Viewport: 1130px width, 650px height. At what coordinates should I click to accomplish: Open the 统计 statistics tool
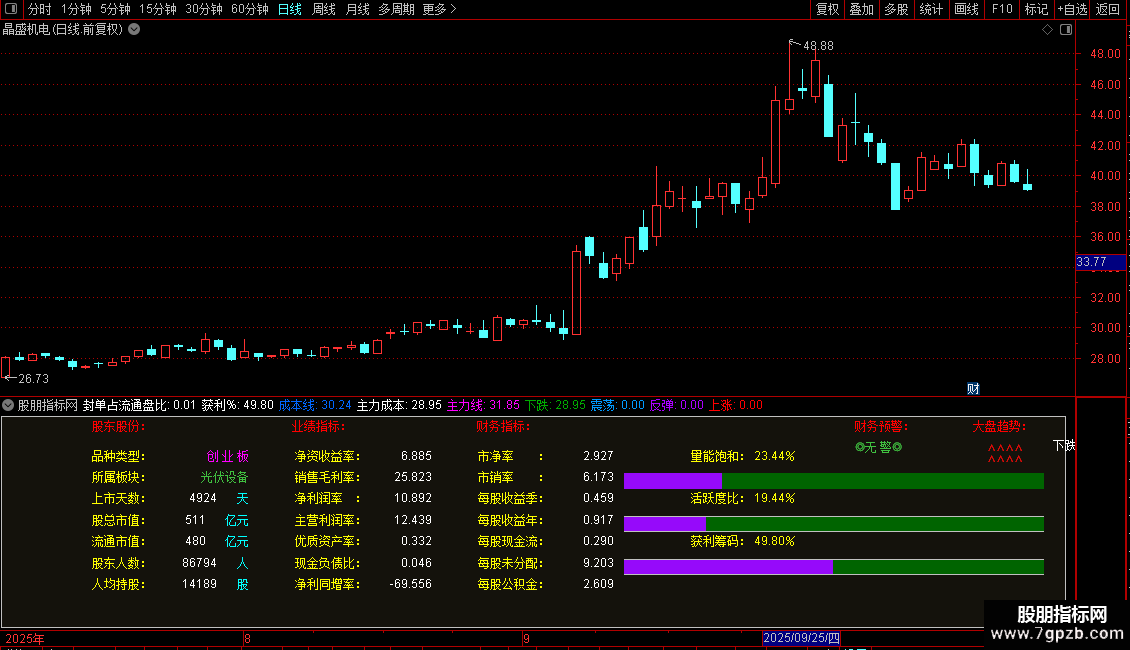(x=931, y=9)
